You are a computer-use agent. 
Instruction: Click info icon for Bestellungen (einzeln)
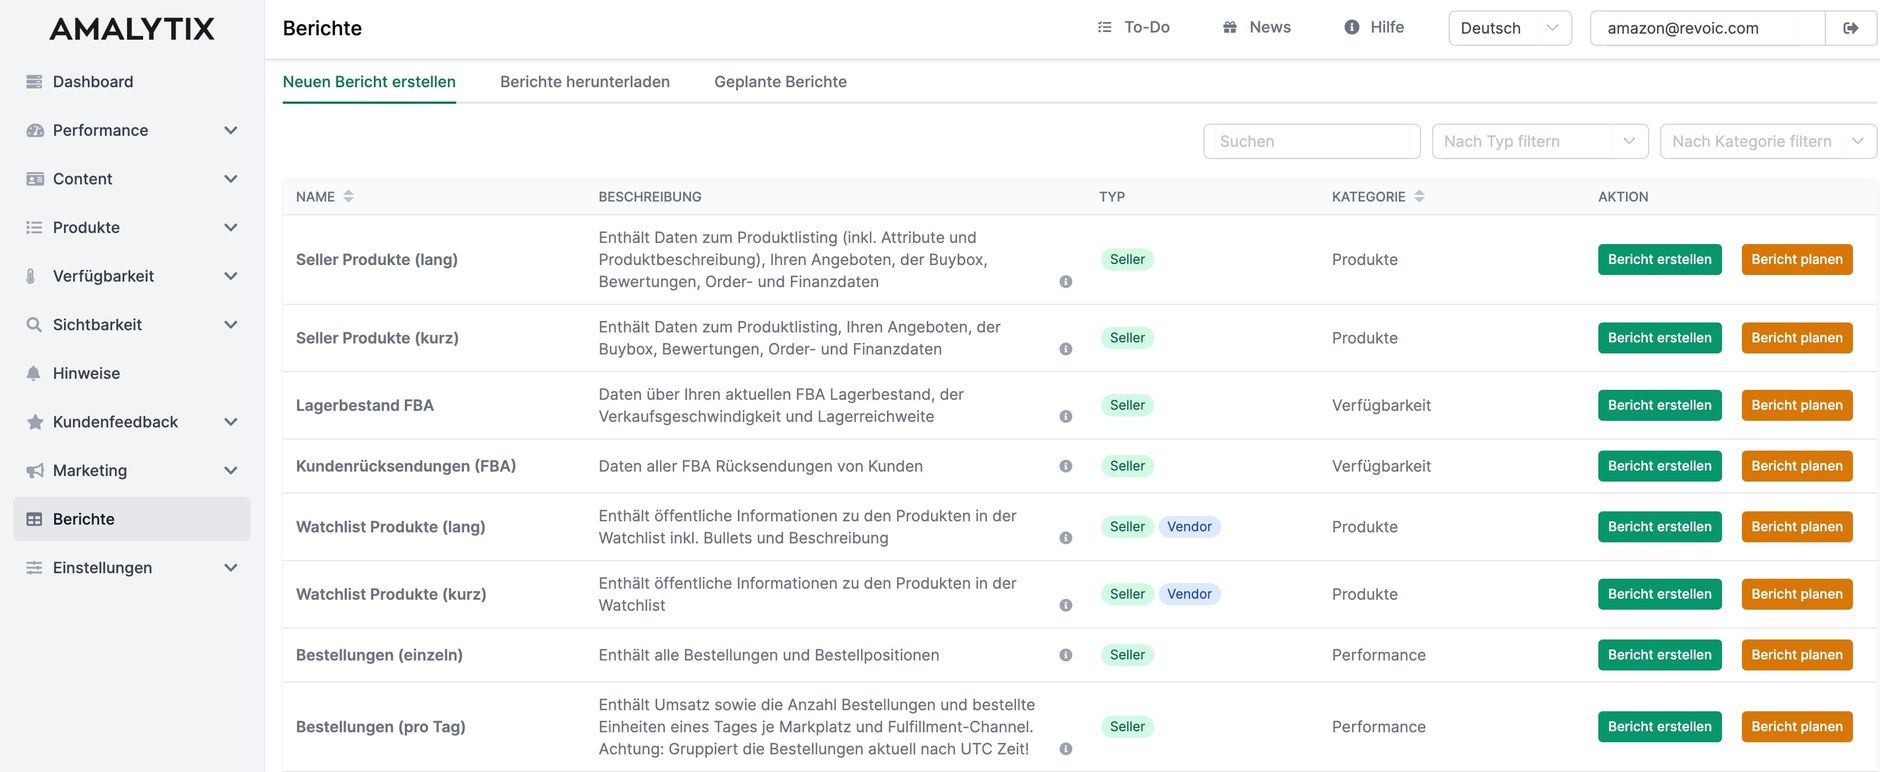1066,655
